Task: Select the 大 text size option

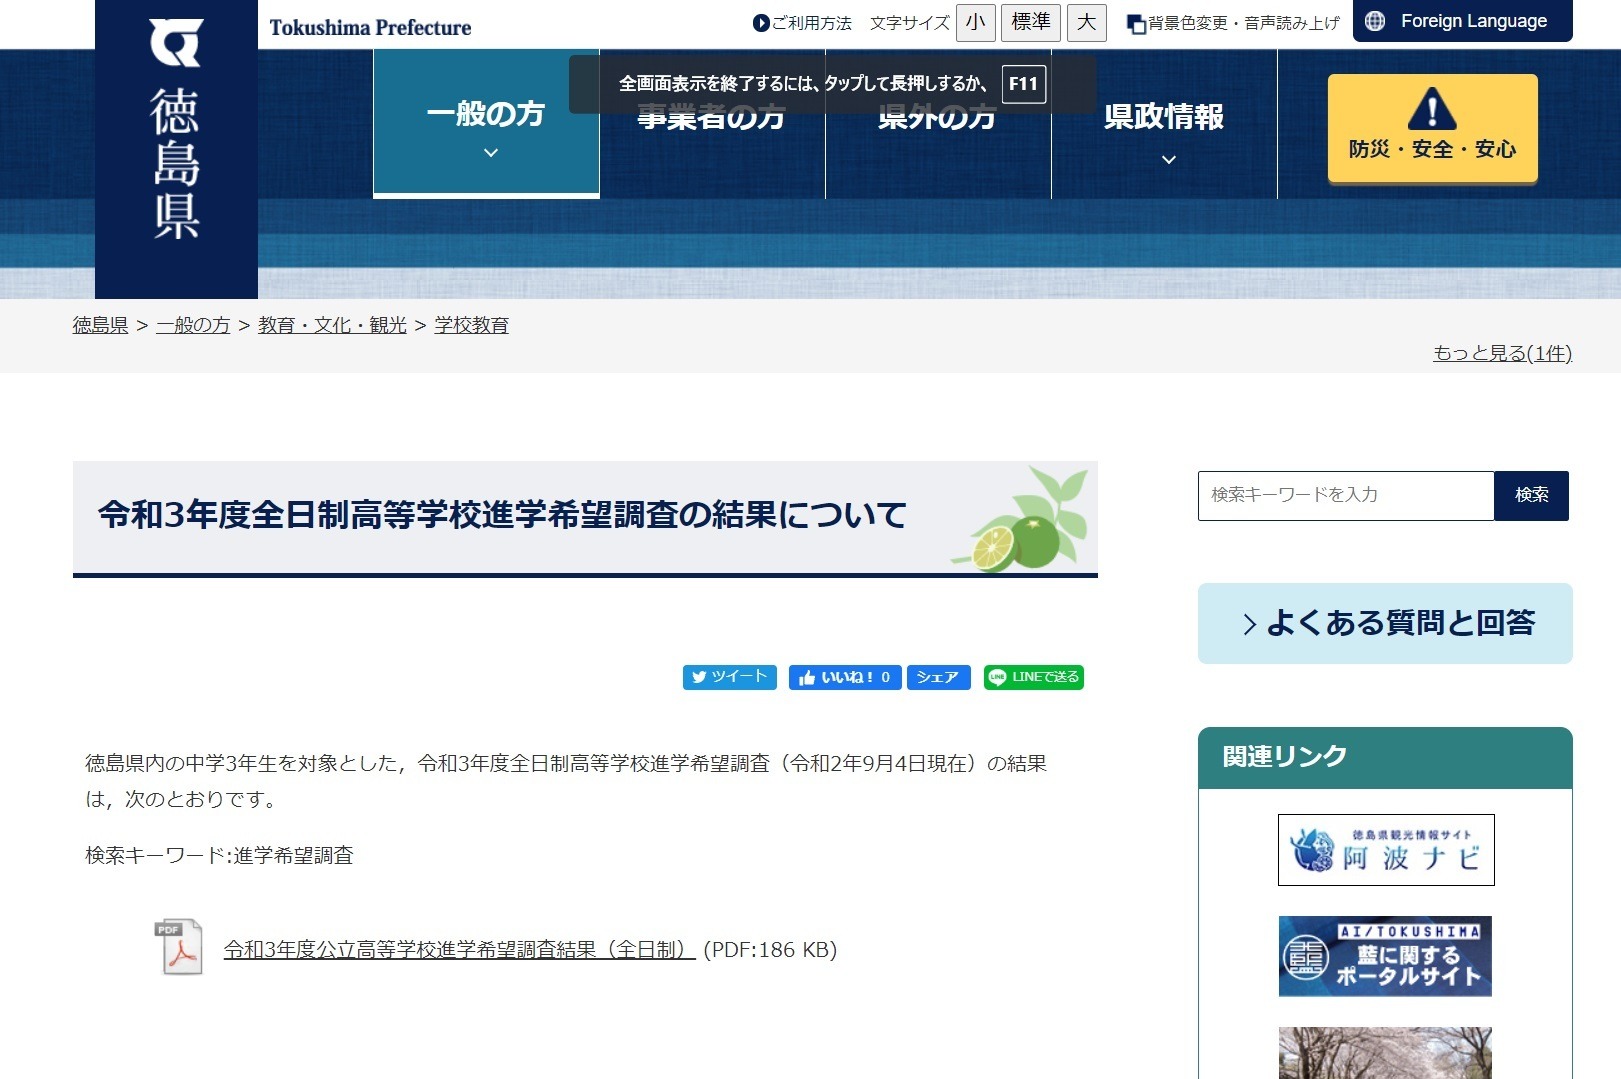Action: click(1087, 22)
